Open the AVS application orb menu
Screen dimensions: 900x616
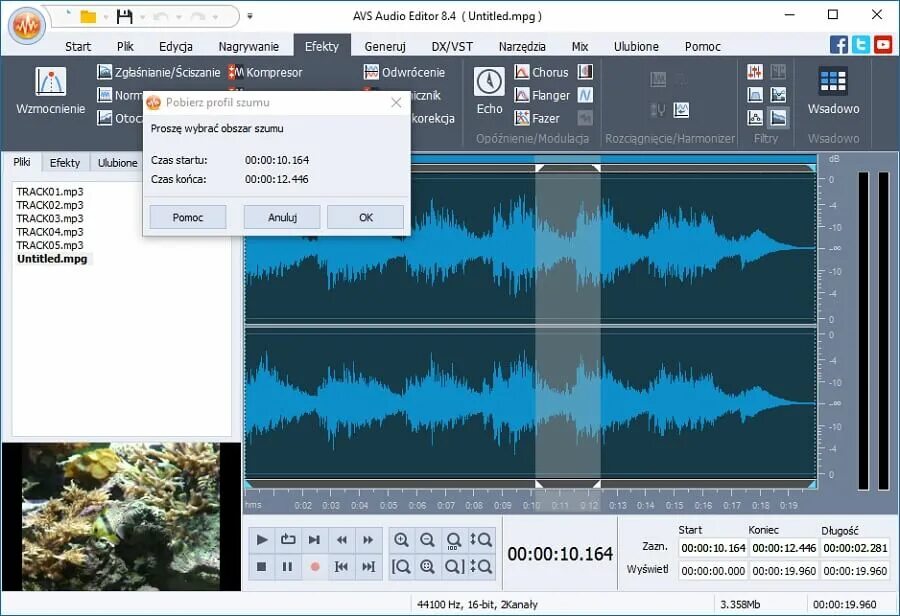click(x=26, y=25)
